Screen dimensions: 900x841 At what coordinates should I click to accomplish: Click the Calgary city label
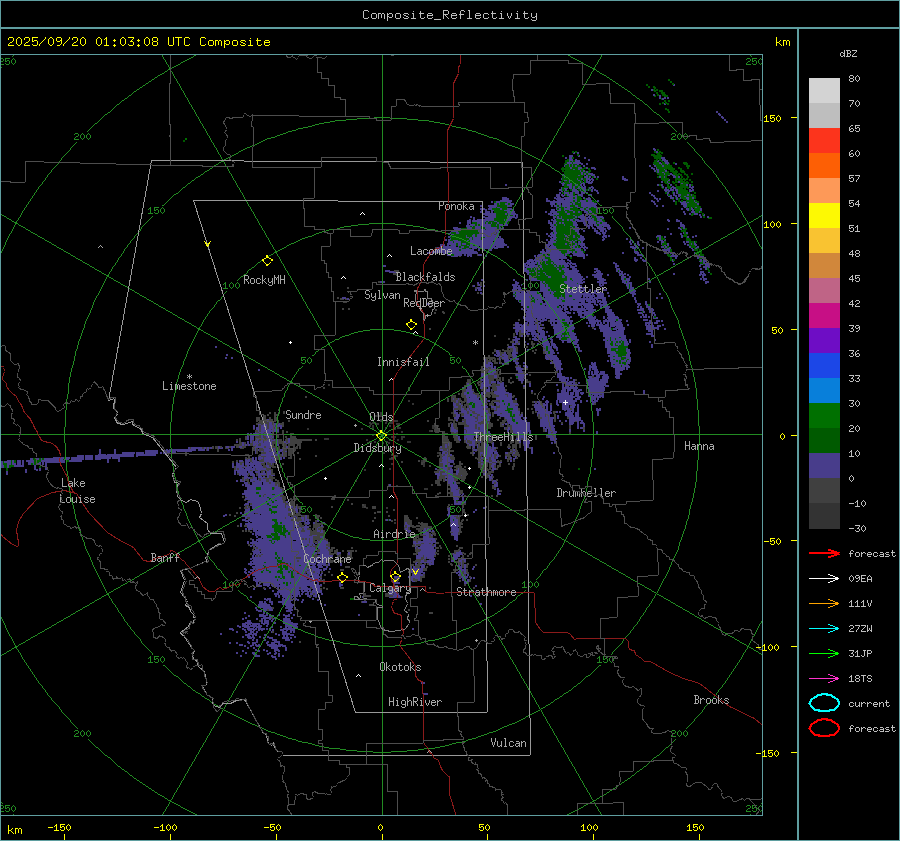[x=390, y=589]
